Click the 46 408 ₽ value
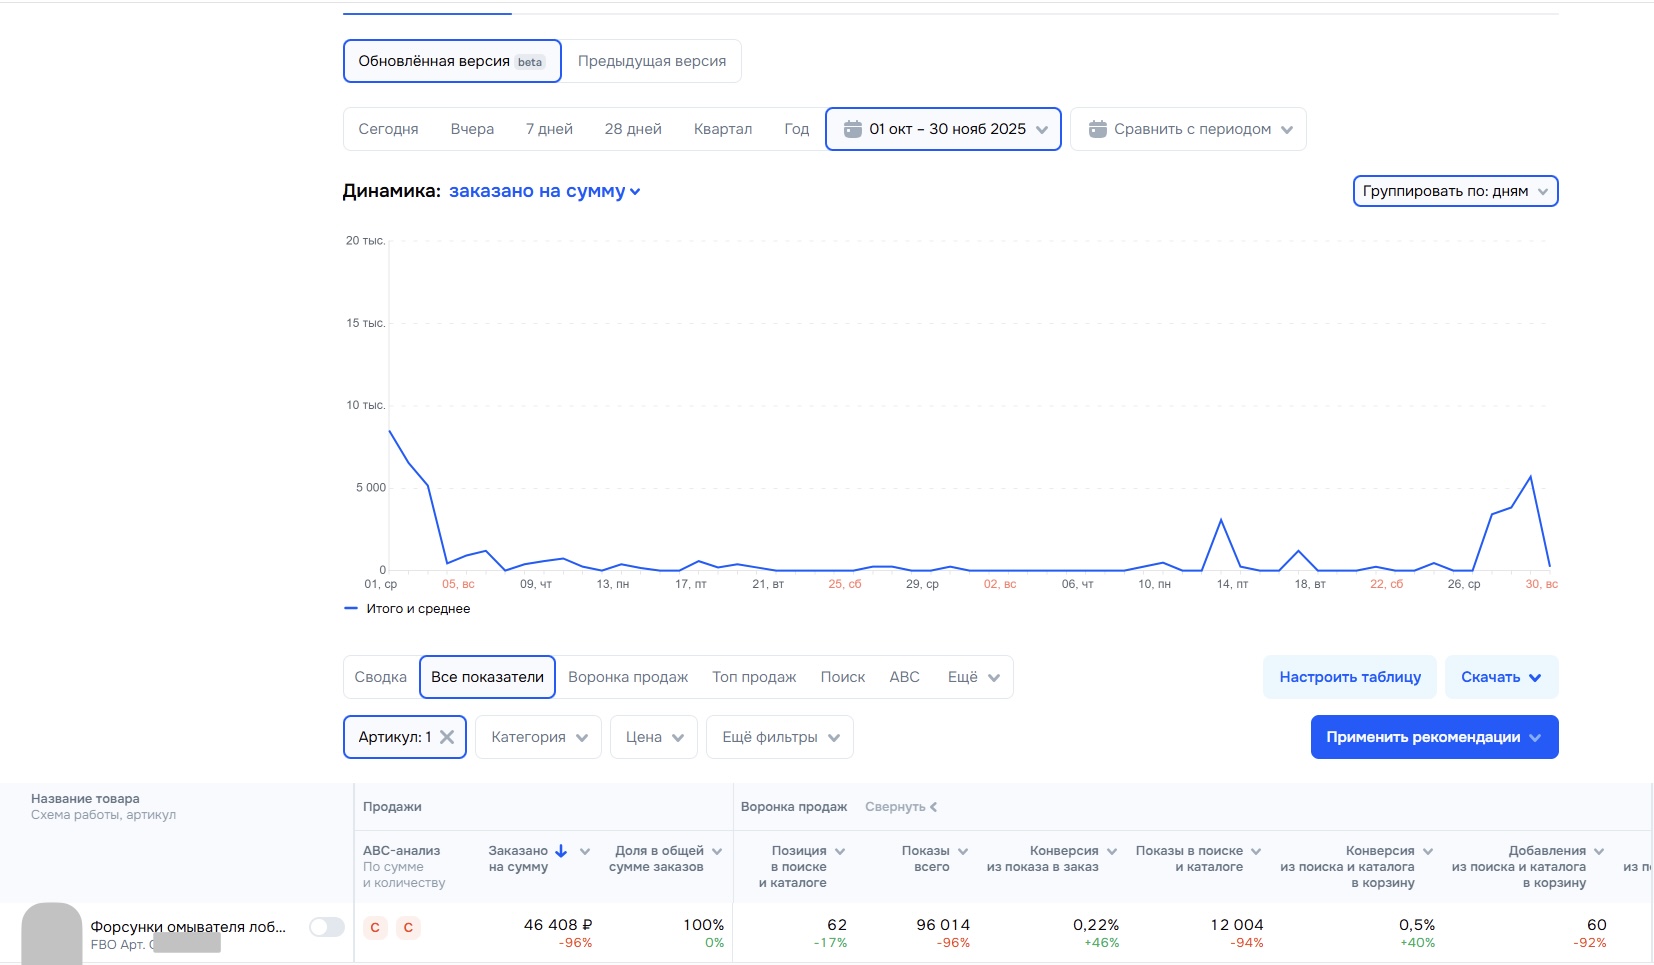 click(x=558, y=925)
